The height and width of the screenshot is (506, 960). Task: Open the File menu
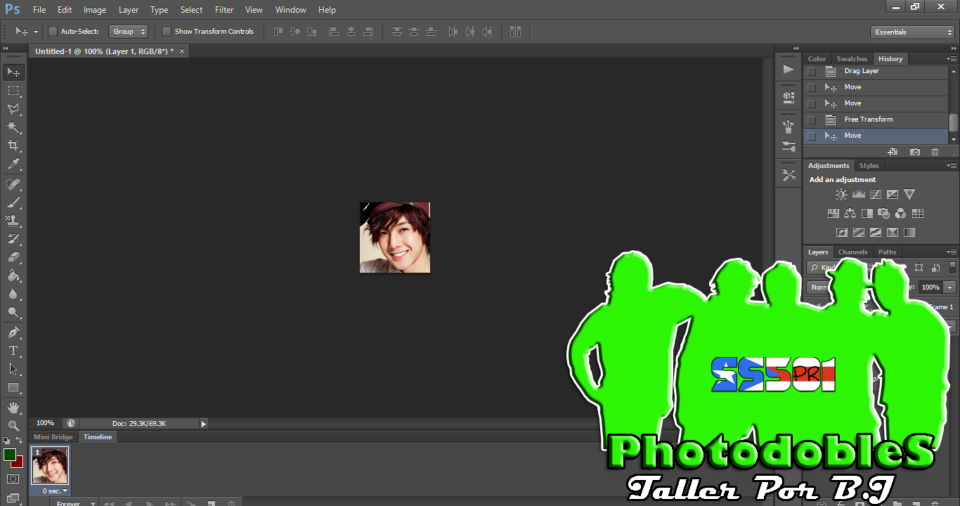pos(39,10)
